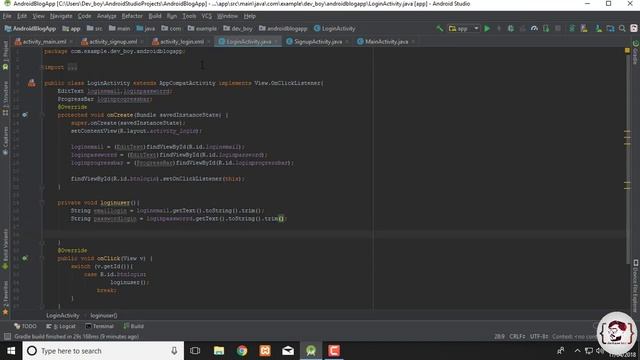Click the warning indicator atop editor scrollbar
The height and width of the screenshot is (360, 640).
click(x=627, y=51)
